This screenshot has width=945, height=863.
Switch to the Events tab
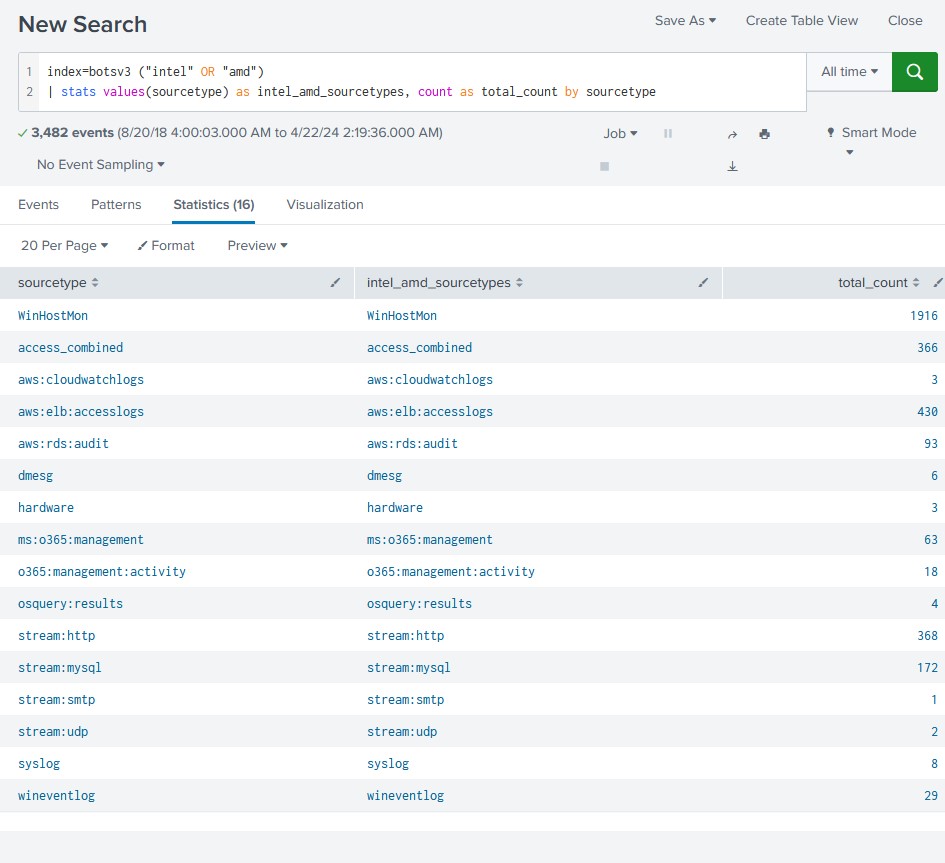click(x=38, y=205)
